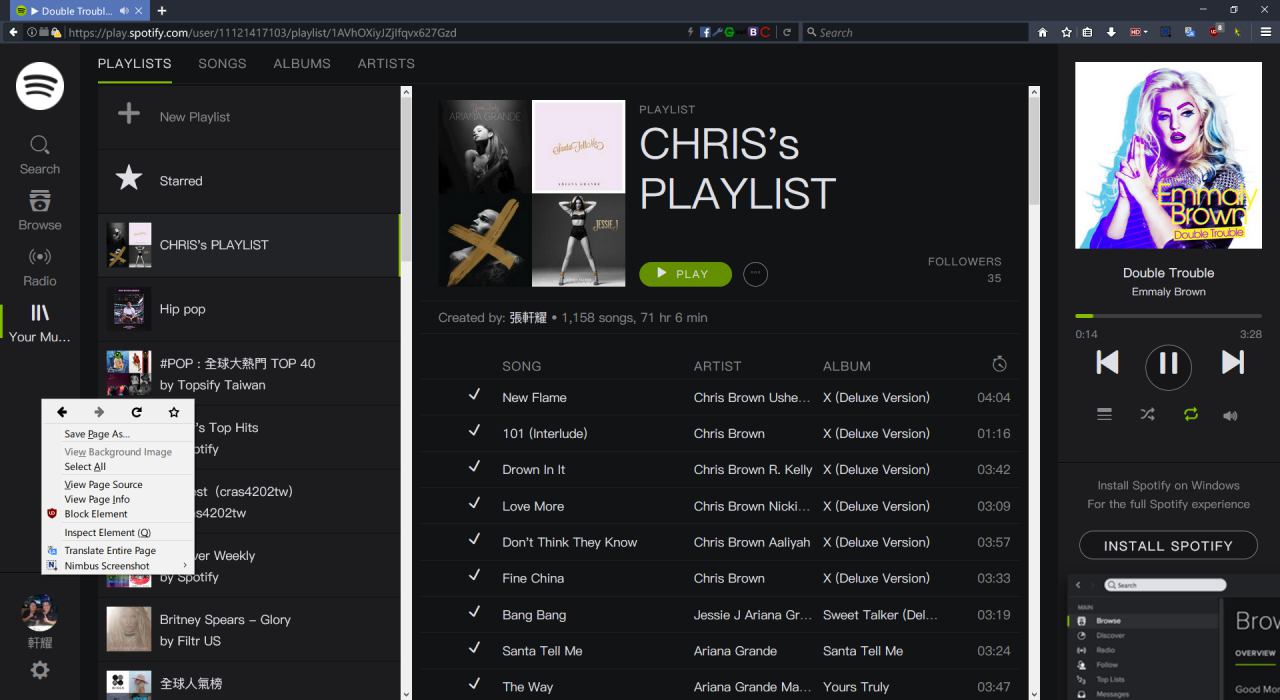Screen dimensions: 1280x700
Task: Switch to the SONGS tab
Action: [222, 63]
